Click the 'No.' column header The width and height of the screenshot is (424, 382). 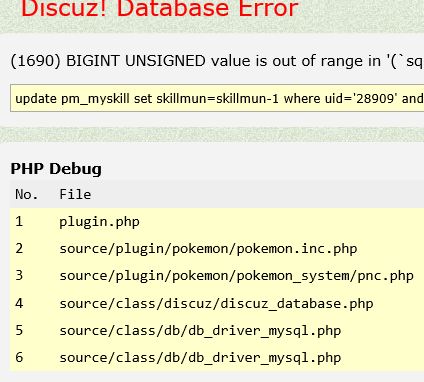[x=27, y=194]
